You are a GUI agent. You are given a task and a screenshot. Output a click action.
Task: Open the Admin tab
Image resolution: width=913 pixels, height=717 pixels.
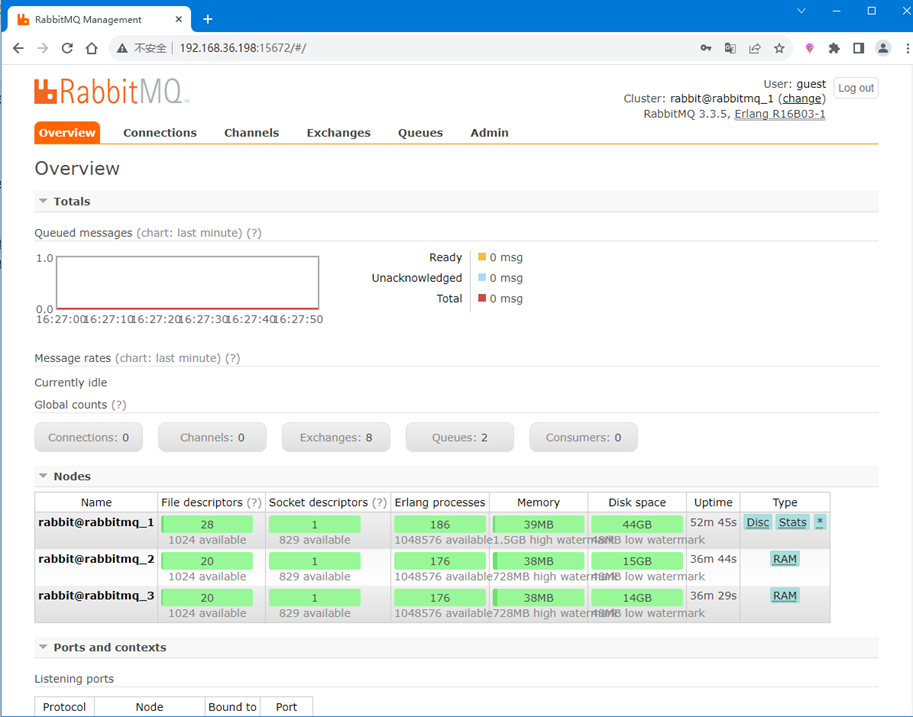click(x=489, y=133)
